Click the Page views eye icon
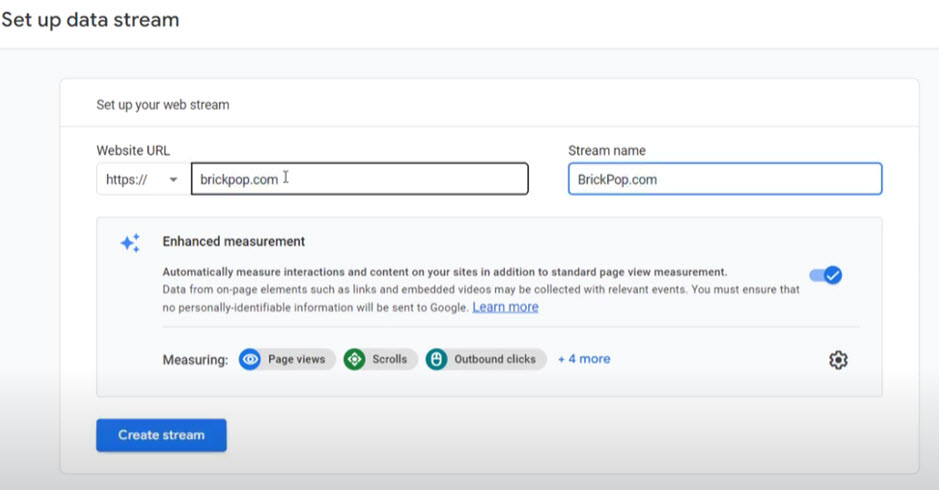This screenshot has height=490, width=939. [250, 360]
